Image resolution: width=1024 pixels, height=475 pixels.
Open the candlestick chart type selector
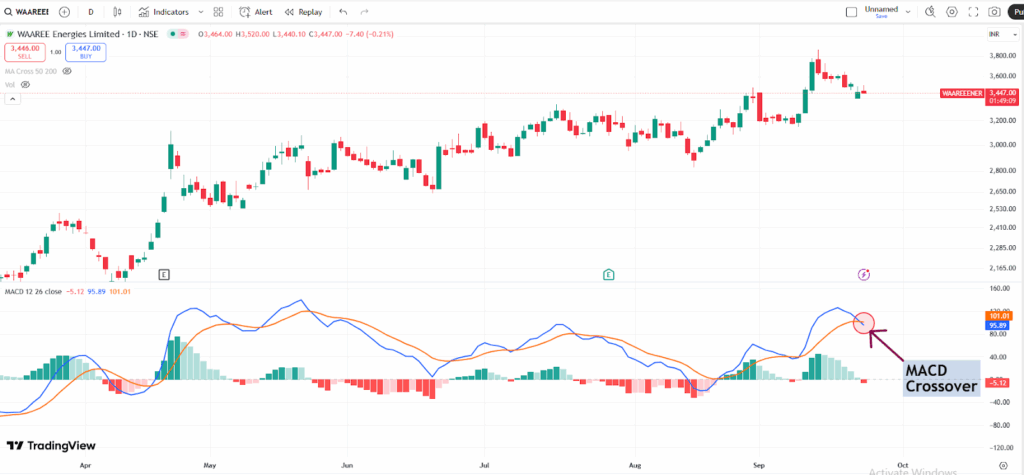pyautogui.click(x=119, y=12)
